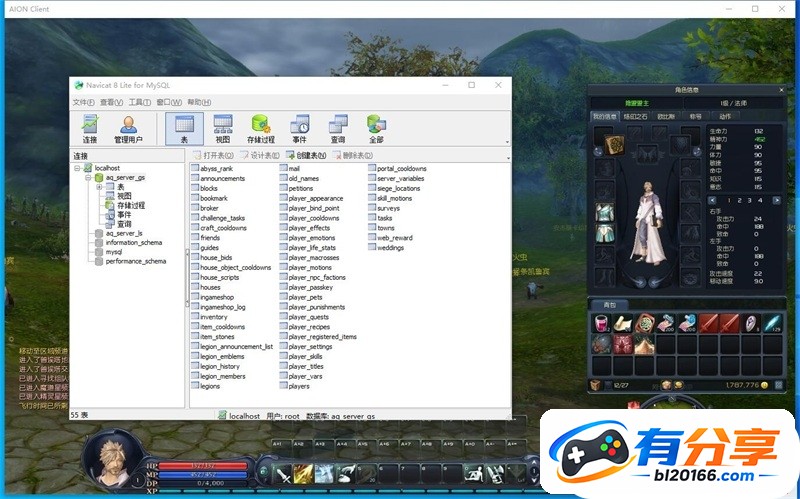
Task: Open the 查询 (Query) toolbar icon
Action: (338, 129)
